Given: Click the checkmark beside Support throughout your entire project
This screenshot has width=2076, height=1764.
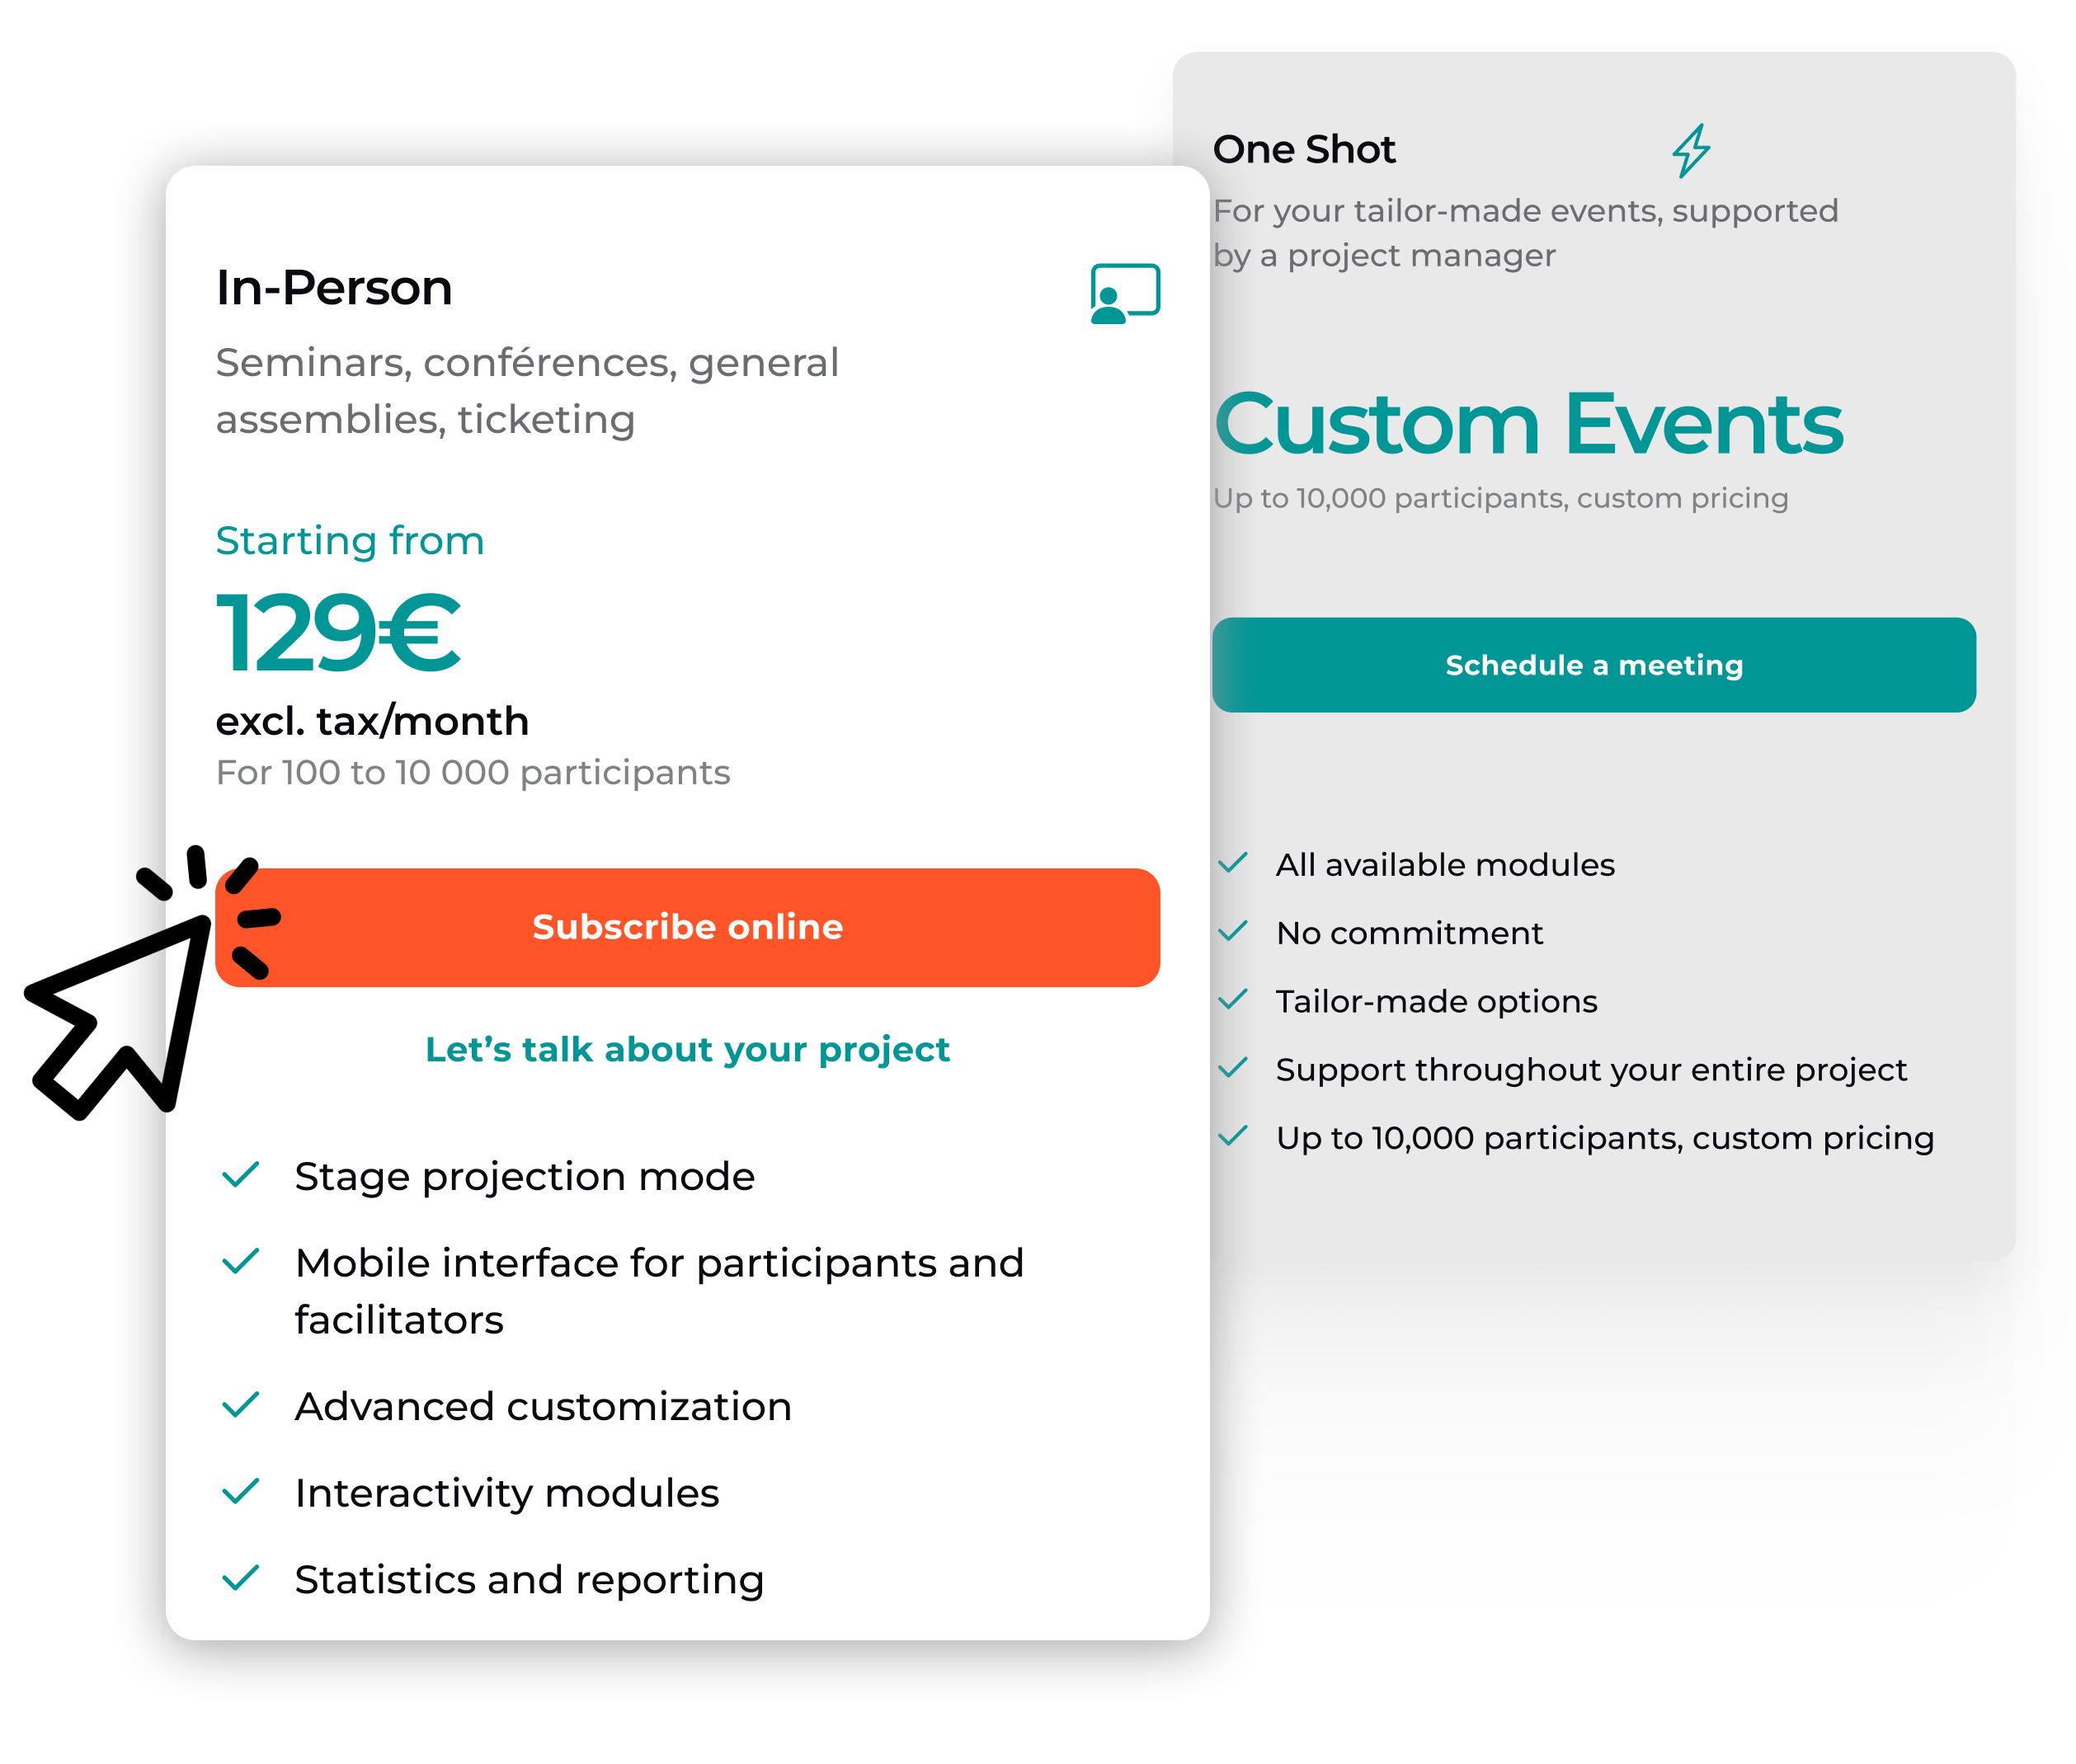Looking at the screenshot, I should click(x=1235, y=1068).
